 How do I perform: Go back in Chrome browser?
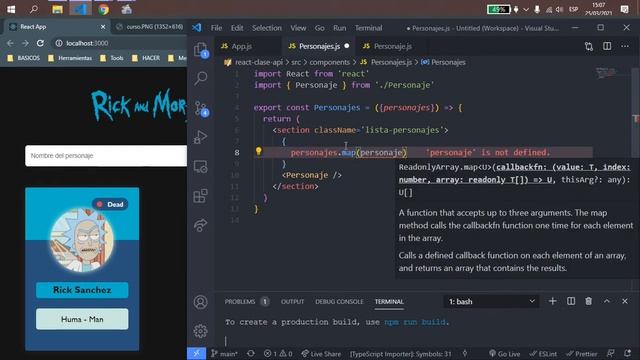coord(11,43)
